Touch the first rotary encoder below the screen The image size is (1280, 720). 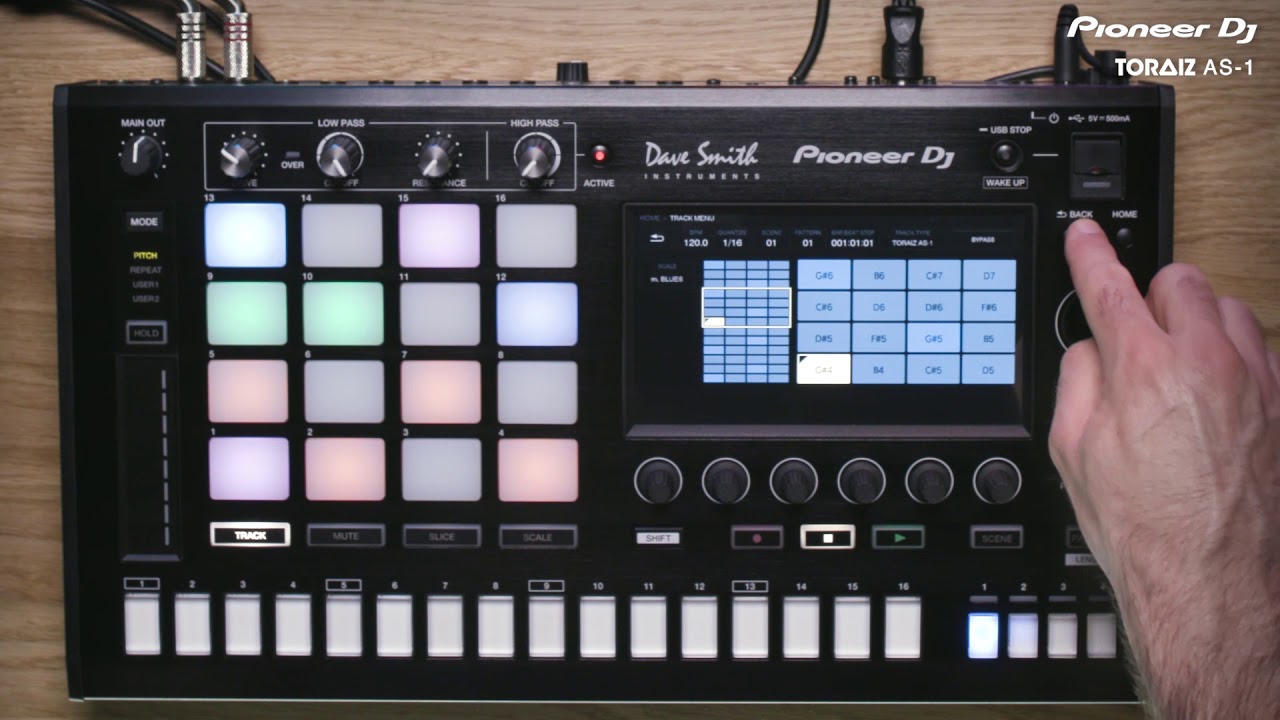pos(658,481)
